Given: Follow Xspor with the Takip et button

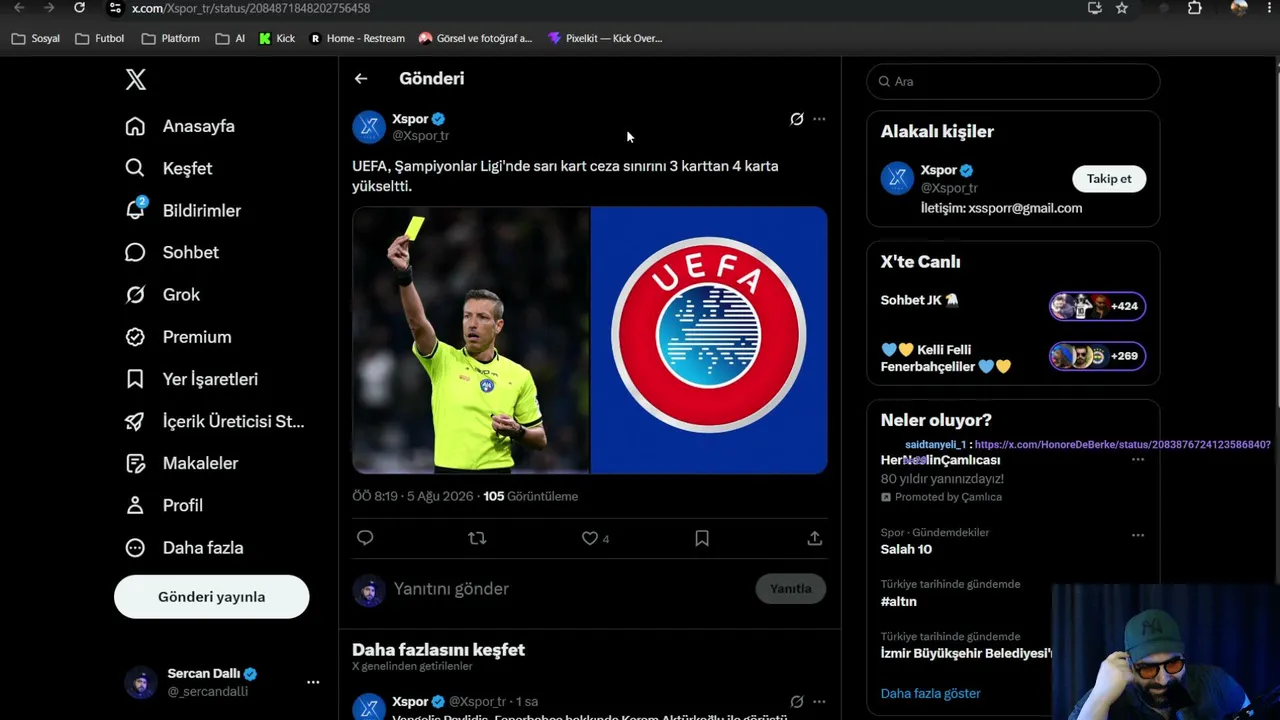Looking at the screenshot, I should click(x=1109, y=179).
